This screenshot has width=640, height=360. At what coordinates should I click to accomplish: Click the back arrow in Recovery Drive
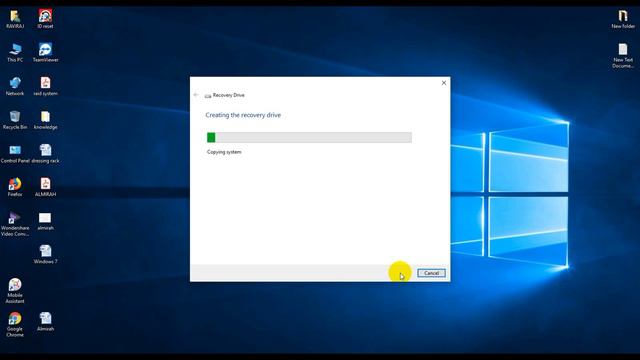196,95
